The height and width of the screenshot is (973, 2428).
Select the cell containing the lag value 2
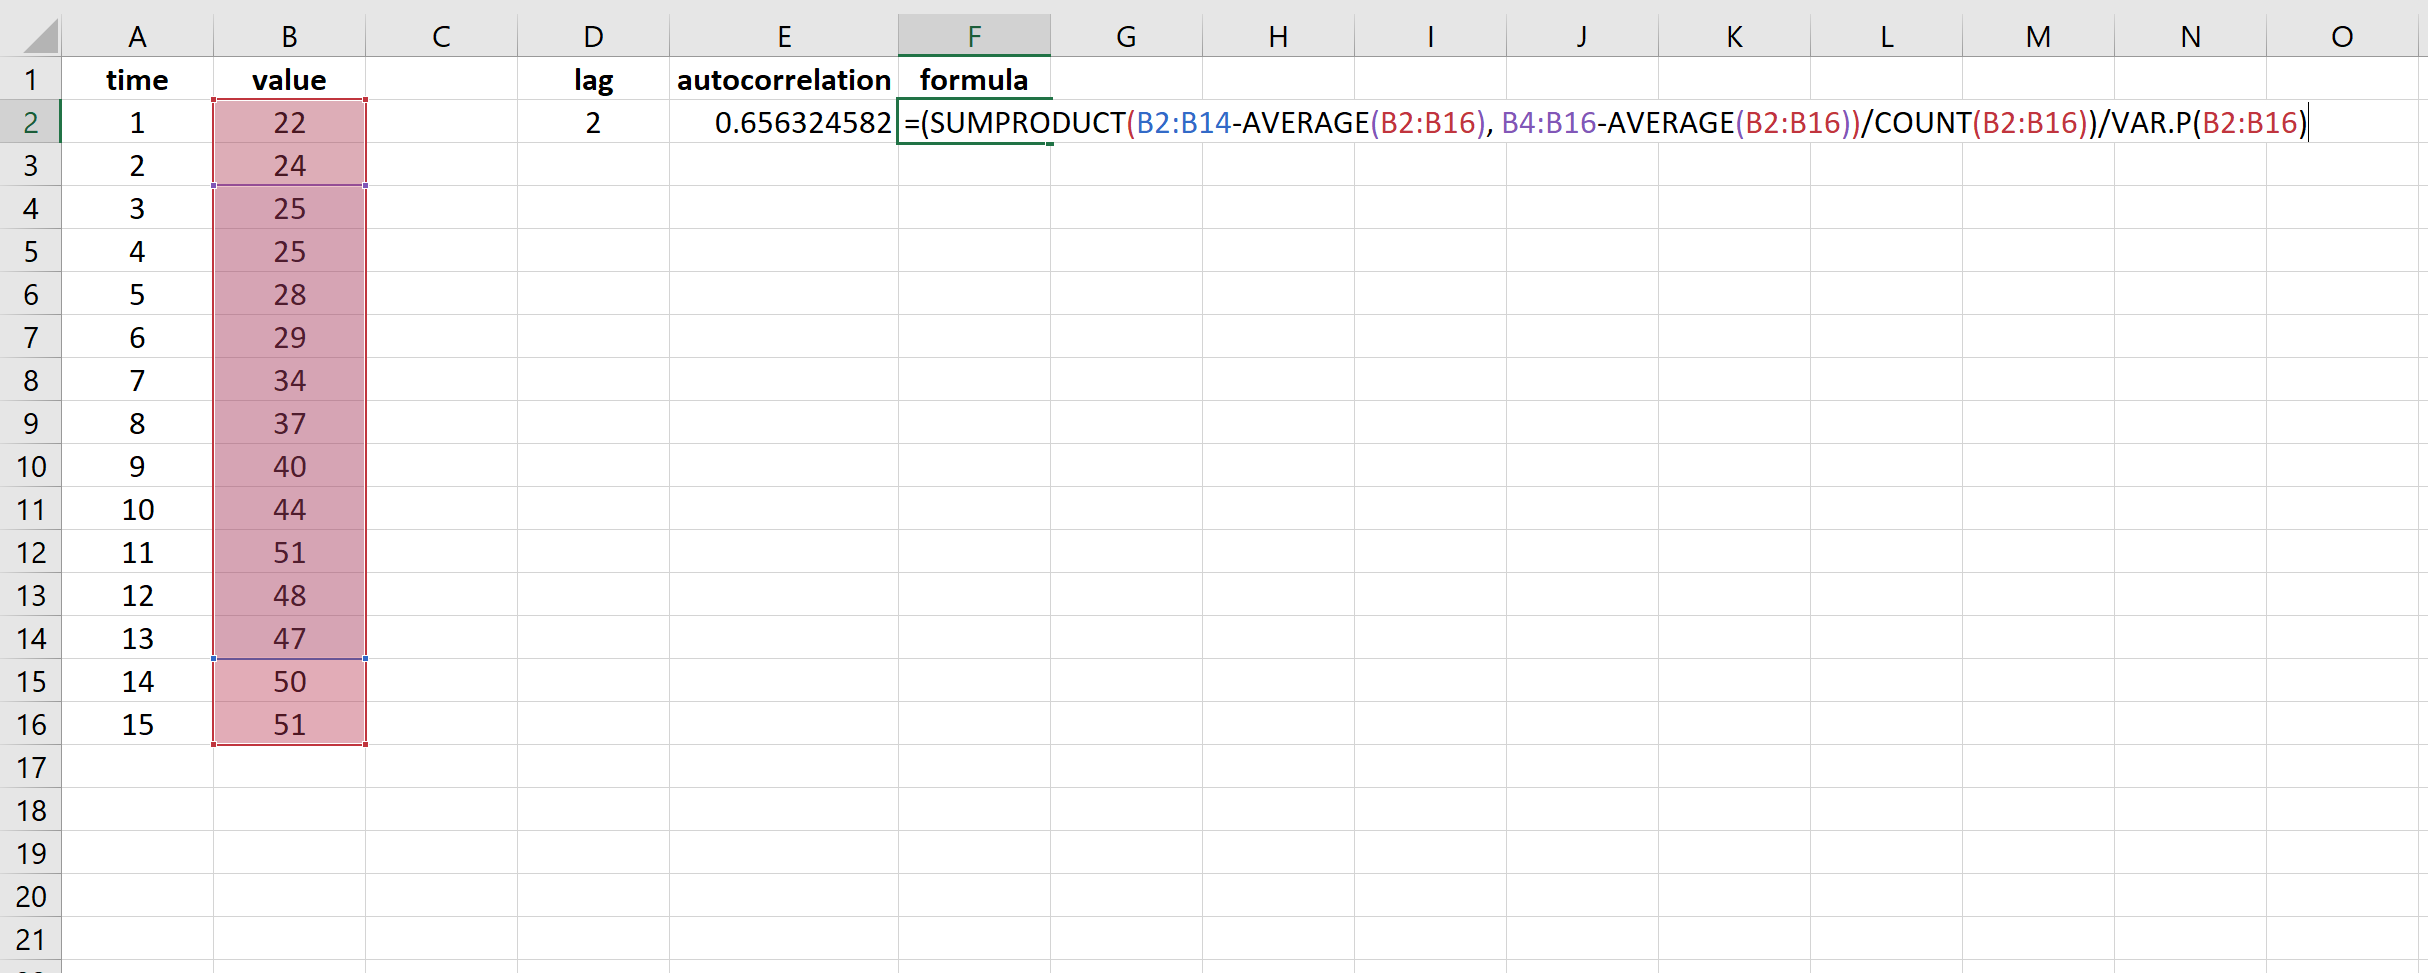[594, 122]
